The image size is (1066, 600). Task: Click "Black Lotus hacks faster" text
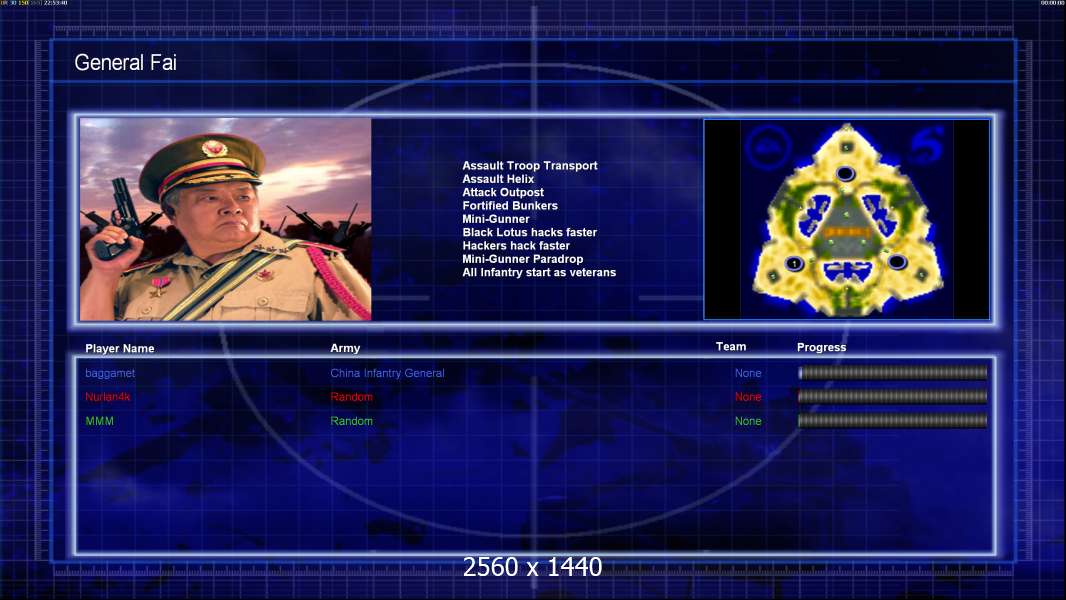point(530,232)
